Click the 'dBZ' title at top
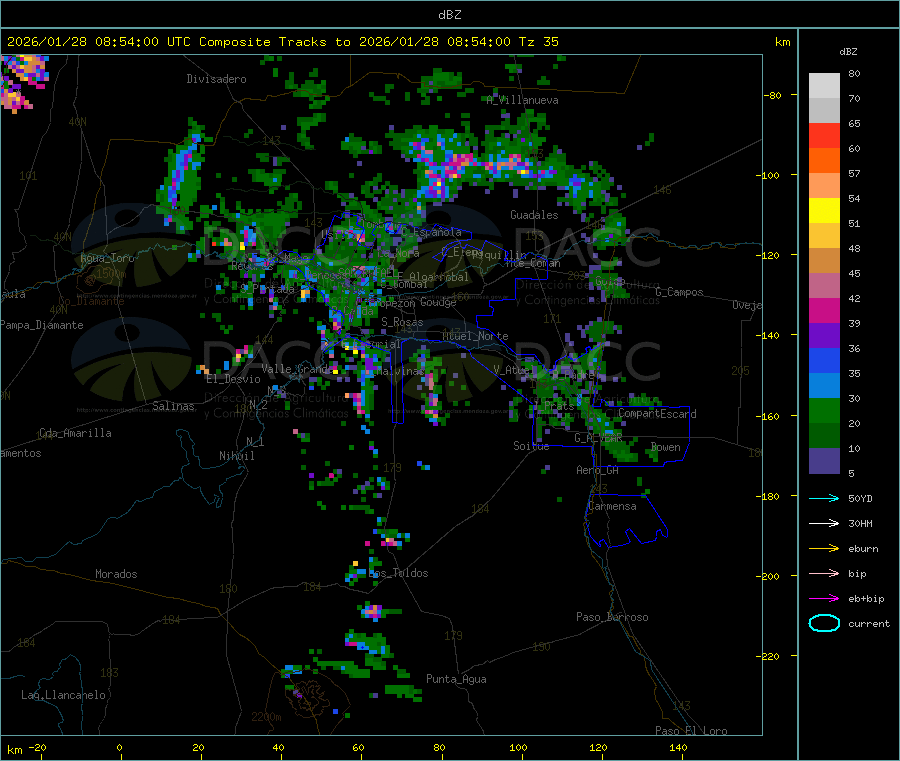 pos(449,15)
